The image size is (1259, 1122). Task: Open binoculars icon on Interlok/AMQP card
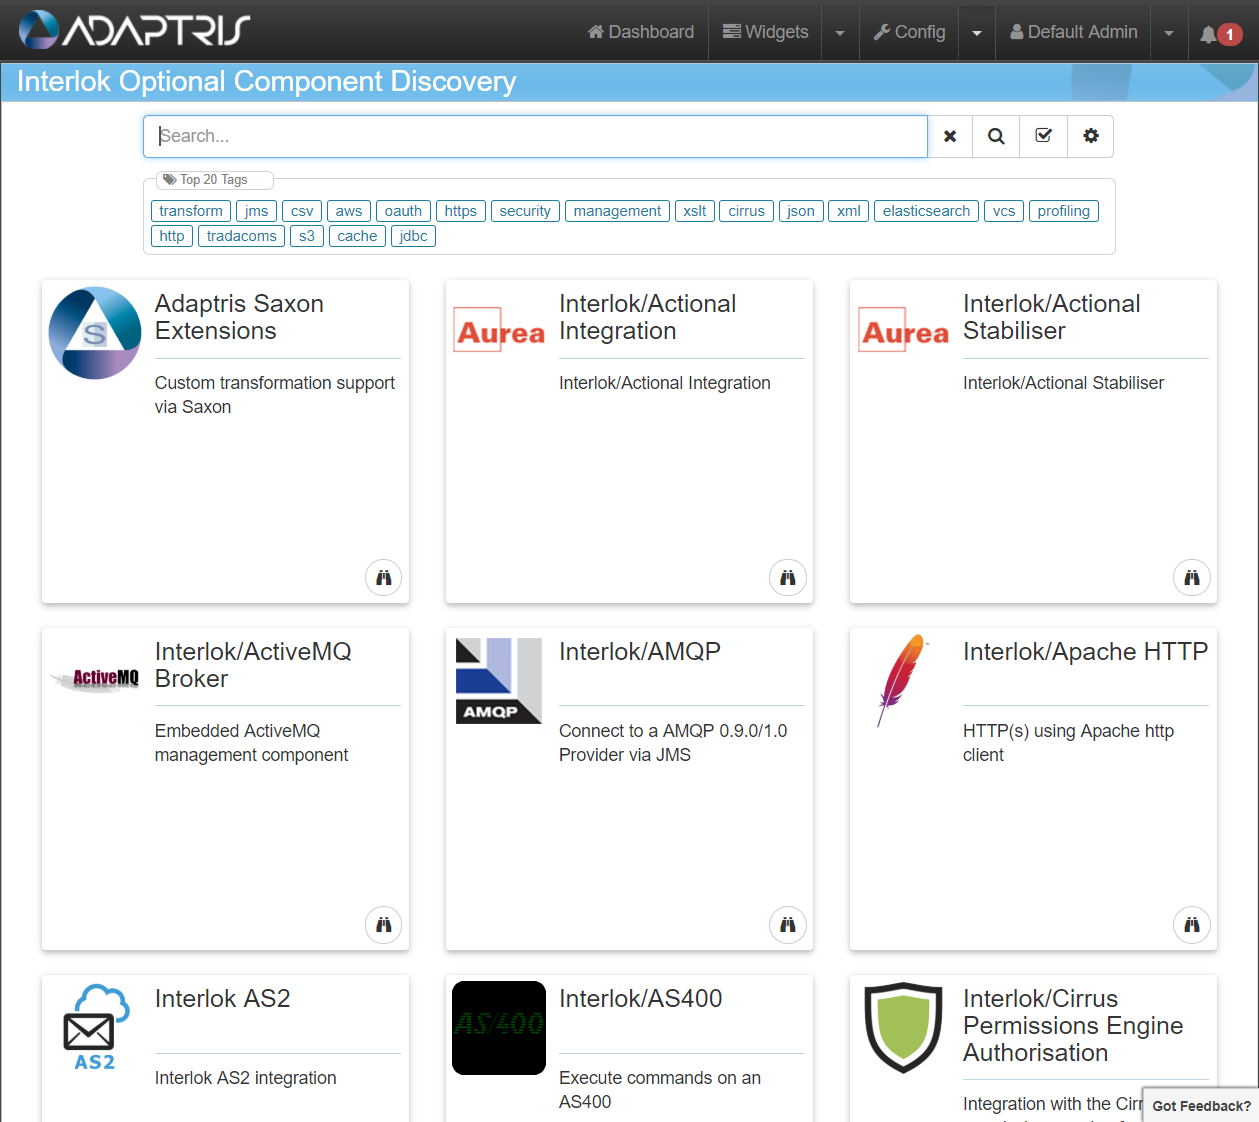[x=787, y=925]
